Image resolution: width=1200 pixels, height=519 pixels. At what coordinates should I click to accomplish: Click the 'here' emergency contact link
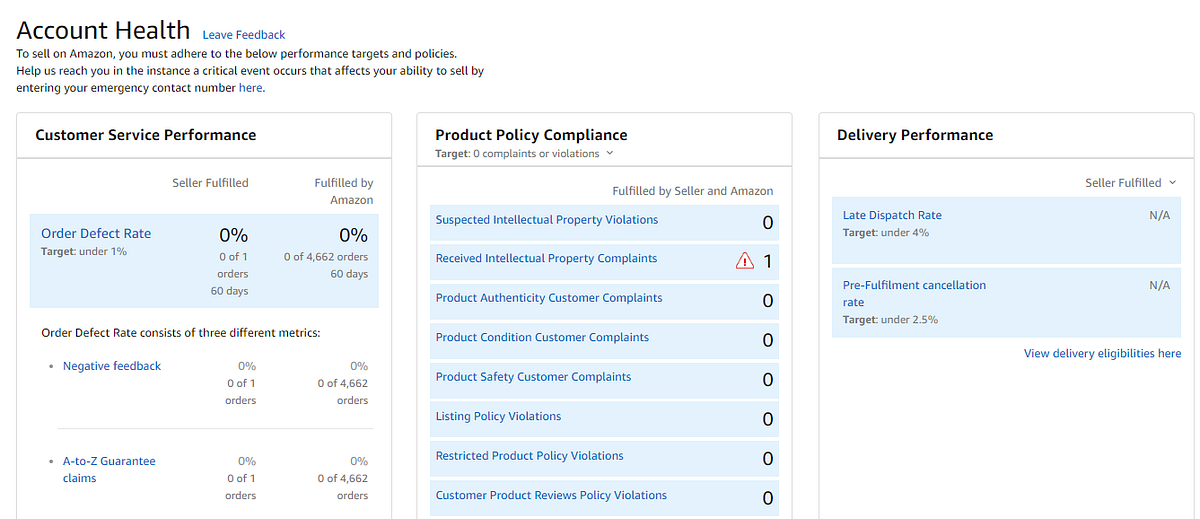(250, 88)
